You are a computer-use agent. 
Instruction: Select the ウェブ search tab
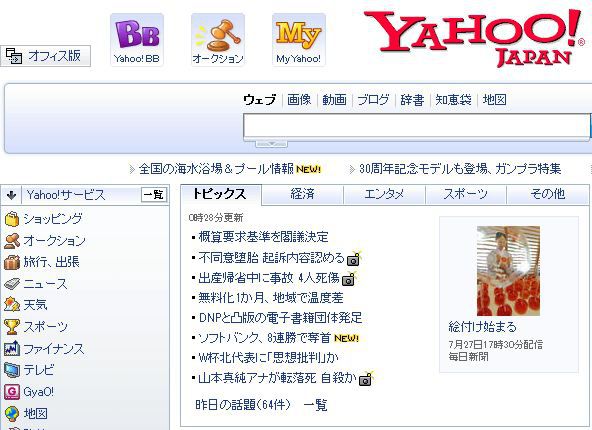click(x=259, y=100)
